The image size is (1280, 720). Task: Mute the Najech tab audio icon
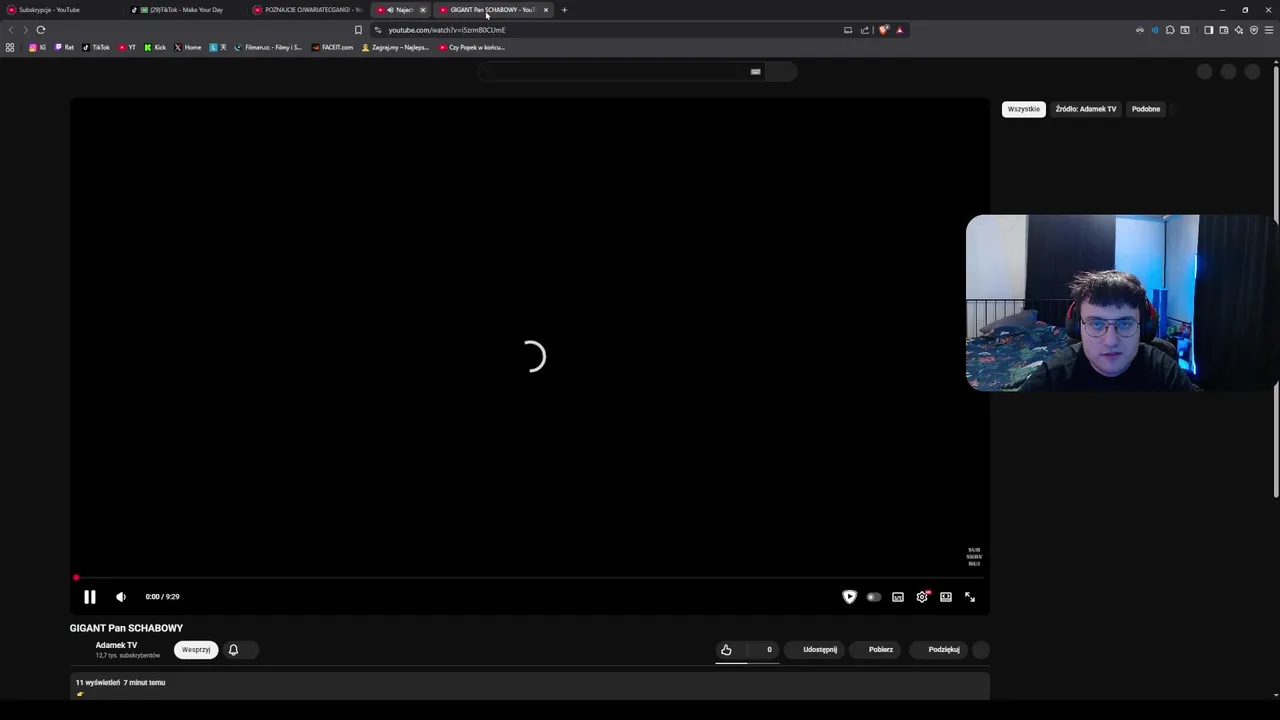[x=390, y=10]
